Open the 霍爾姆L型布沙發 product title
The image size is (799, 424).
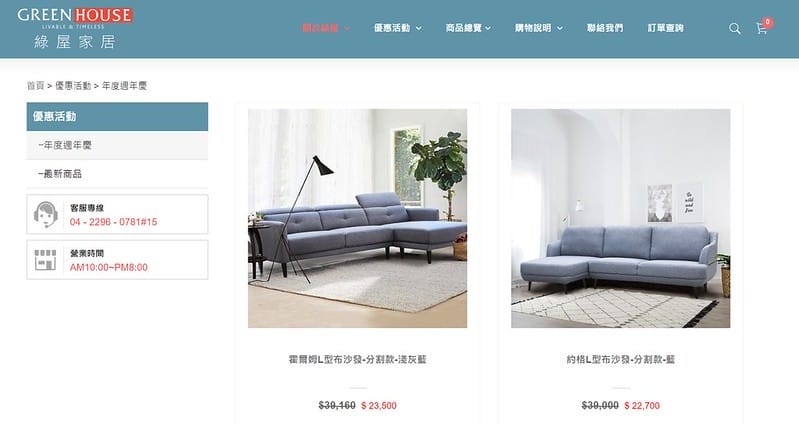357,359
